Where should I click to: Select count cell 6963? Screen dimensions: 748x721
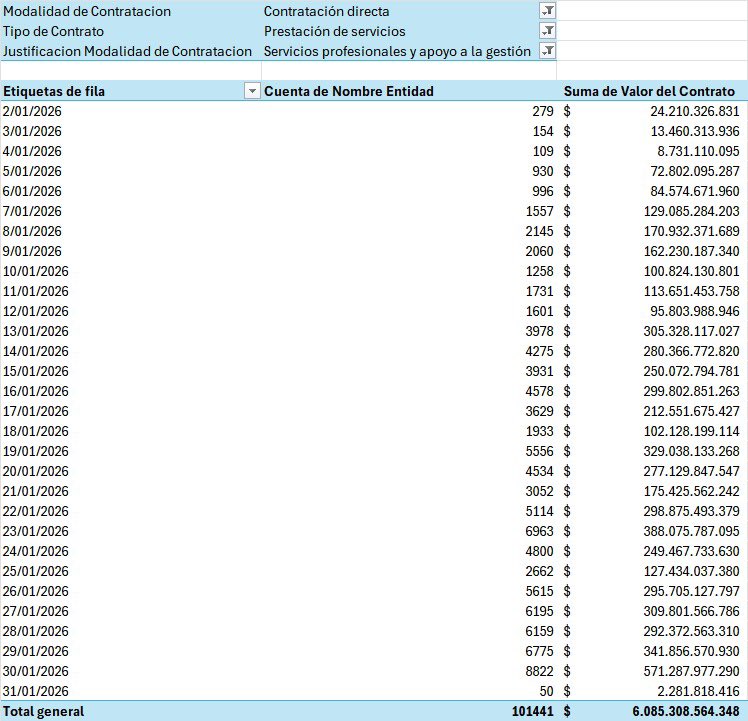pyautogui.click(x=540, y=531)
